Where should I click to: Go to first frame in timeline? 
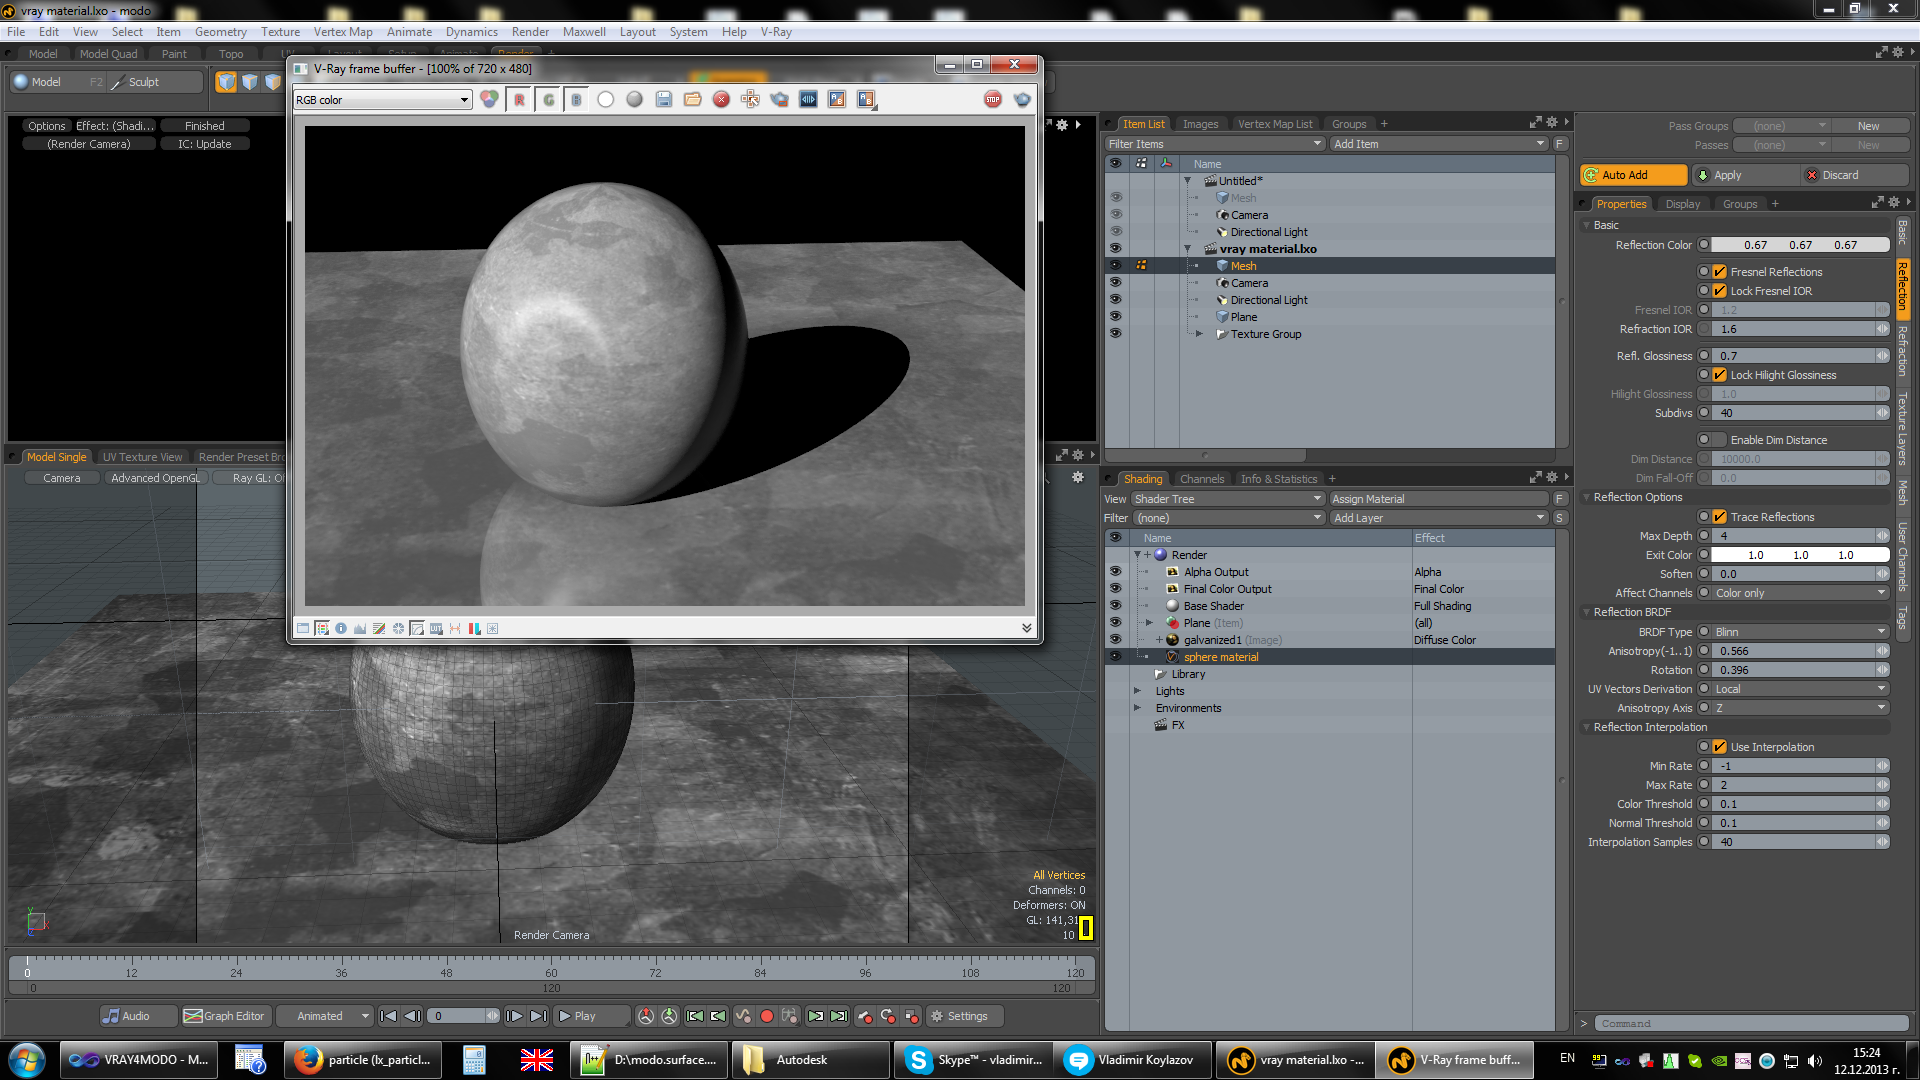(x=389, y=1016)
